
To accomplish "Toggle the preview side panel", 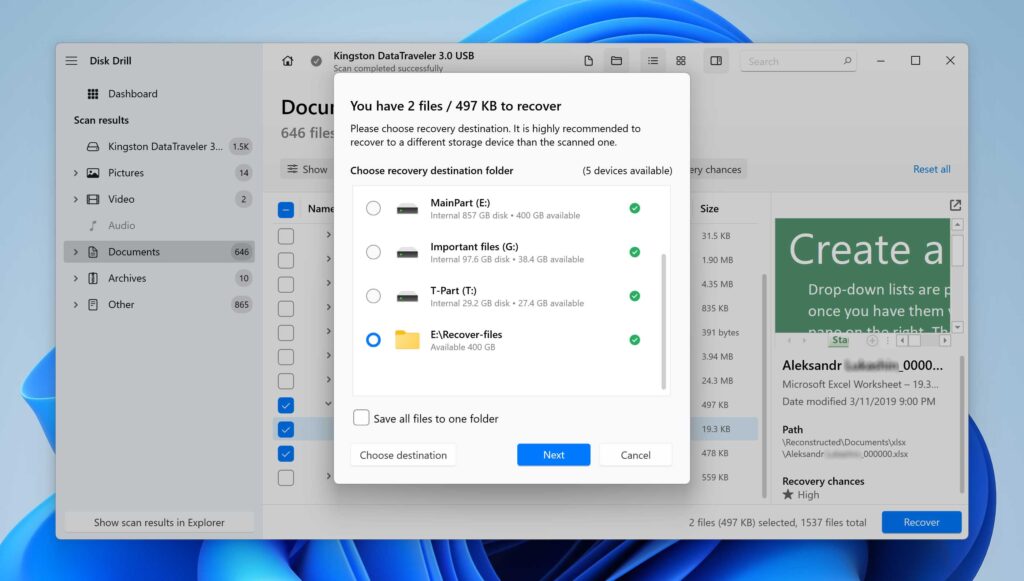I will tap(716, 60).
